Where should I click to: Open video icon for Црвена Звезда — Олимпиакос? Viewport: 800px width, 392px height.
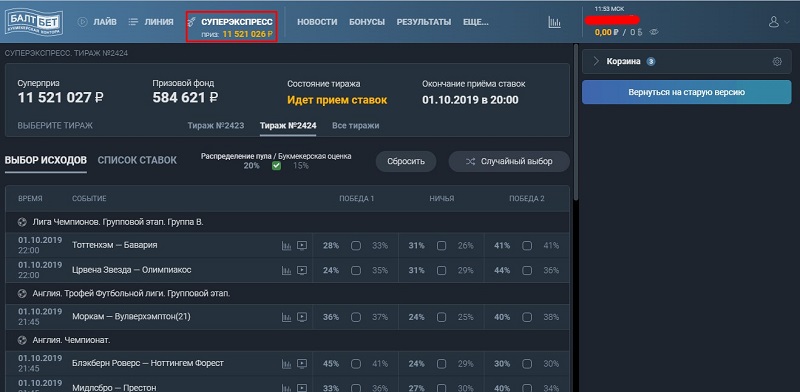point(302,271)
